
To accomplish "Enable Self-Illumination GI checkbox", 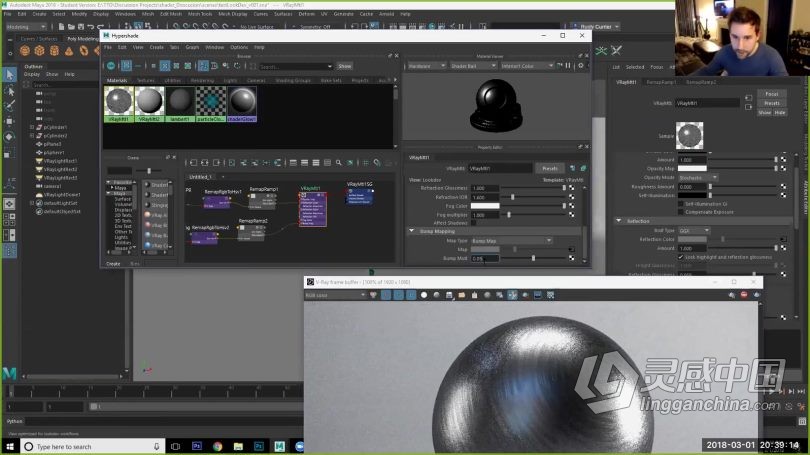I will [x=681, y=204].
